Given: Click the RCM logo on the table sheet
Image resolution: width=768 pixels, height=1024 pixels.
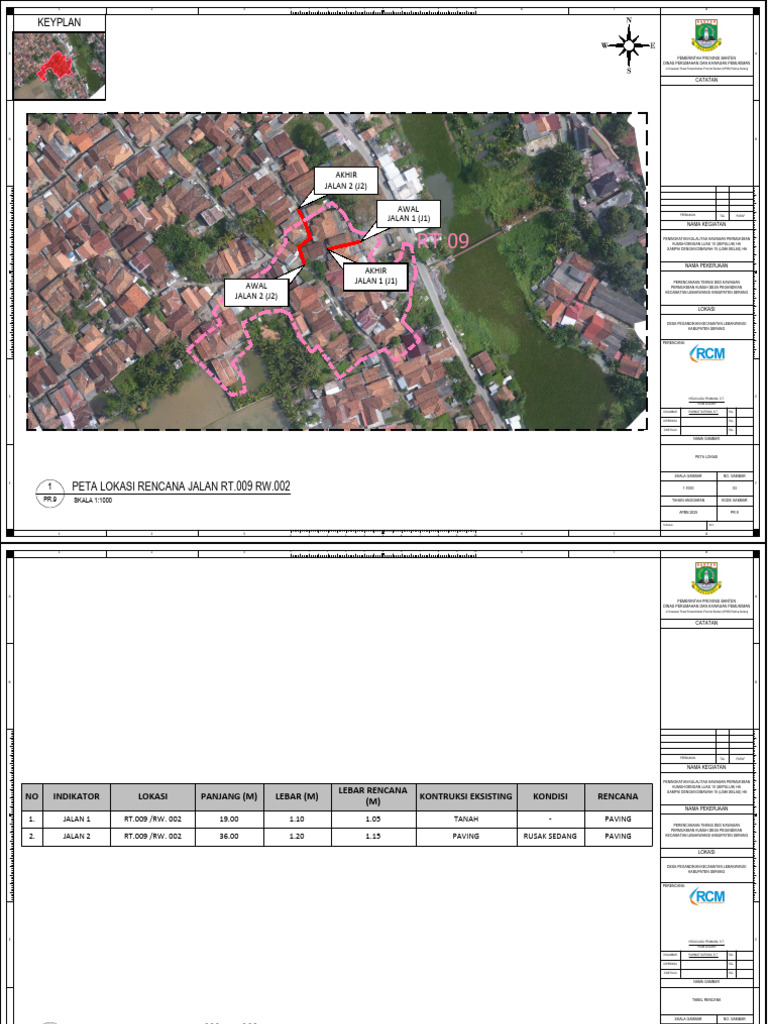Looking at the screenshot, I should click(x=708, y=896).
